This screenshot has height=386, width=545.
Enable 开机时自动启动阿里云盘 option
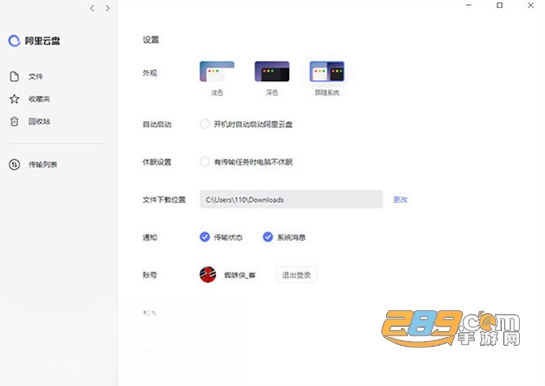pos(205,124)
